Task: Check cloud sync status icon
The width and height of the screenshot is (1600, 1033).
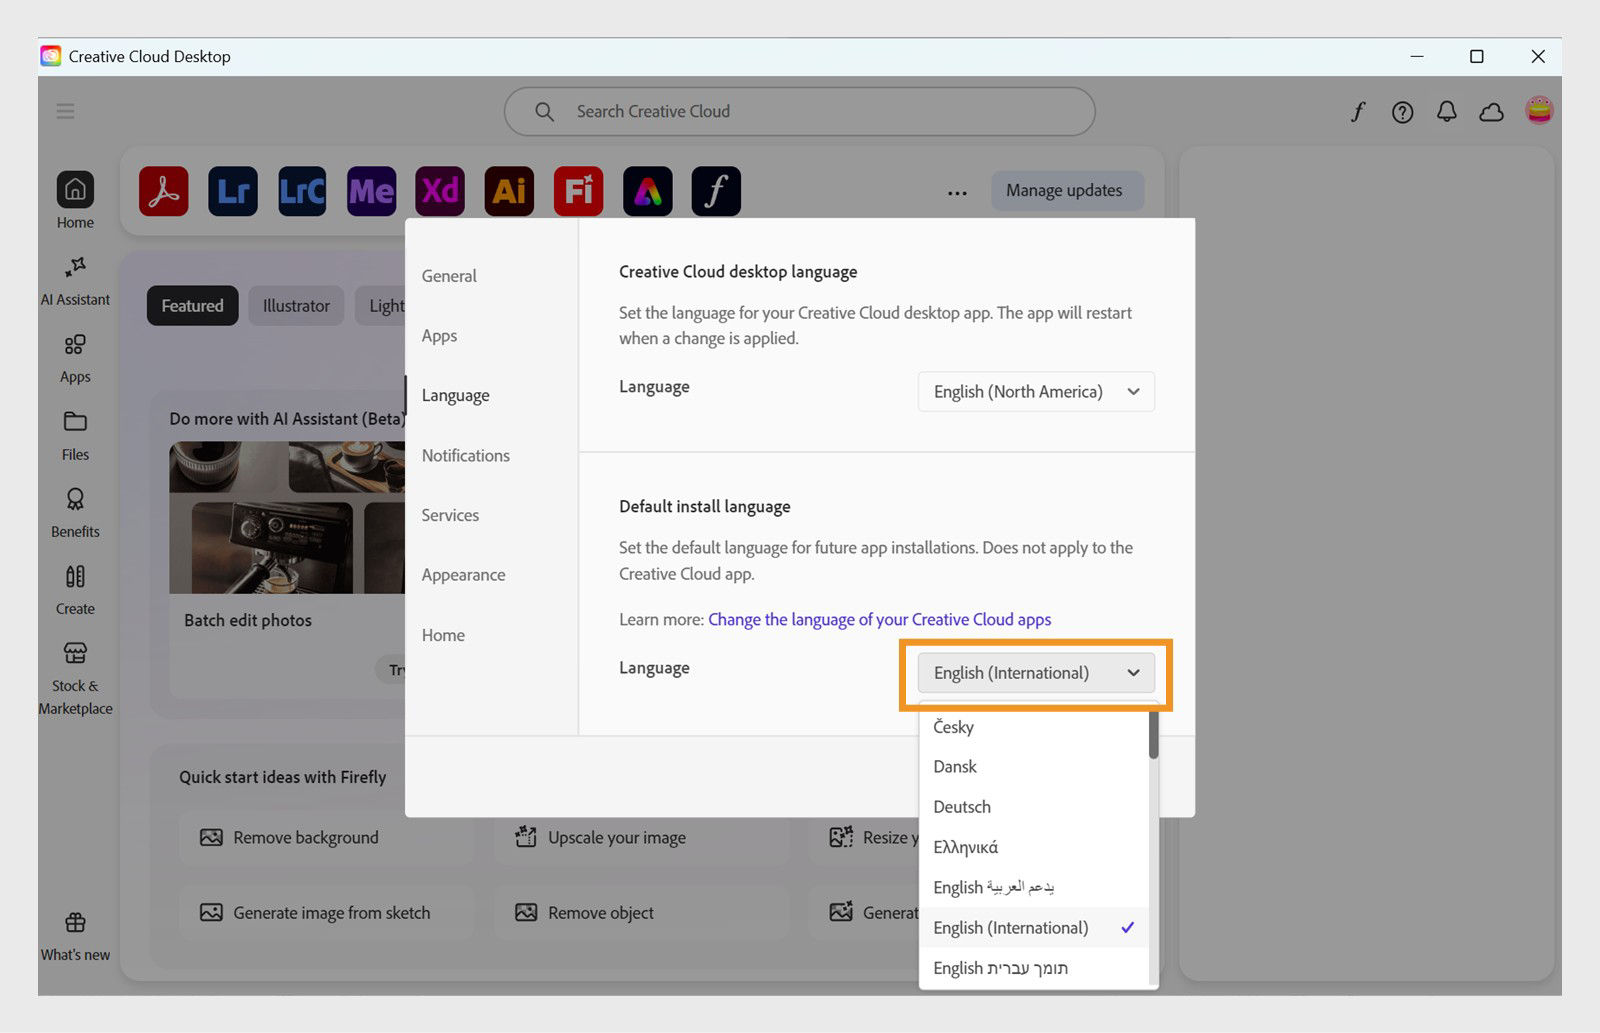Action: coord(1491,112)
